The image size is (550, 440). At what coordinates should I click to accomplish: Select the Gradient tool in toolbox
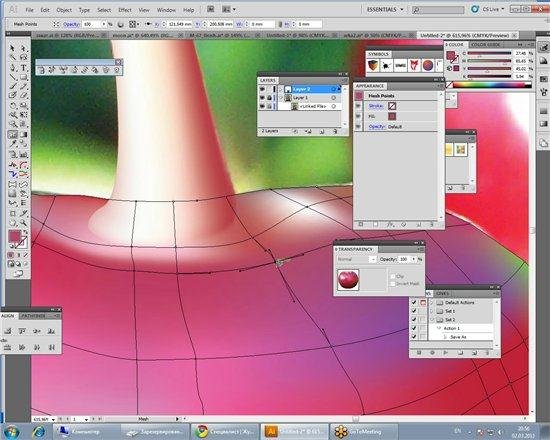pyautogui.click(x=24, y=134)
